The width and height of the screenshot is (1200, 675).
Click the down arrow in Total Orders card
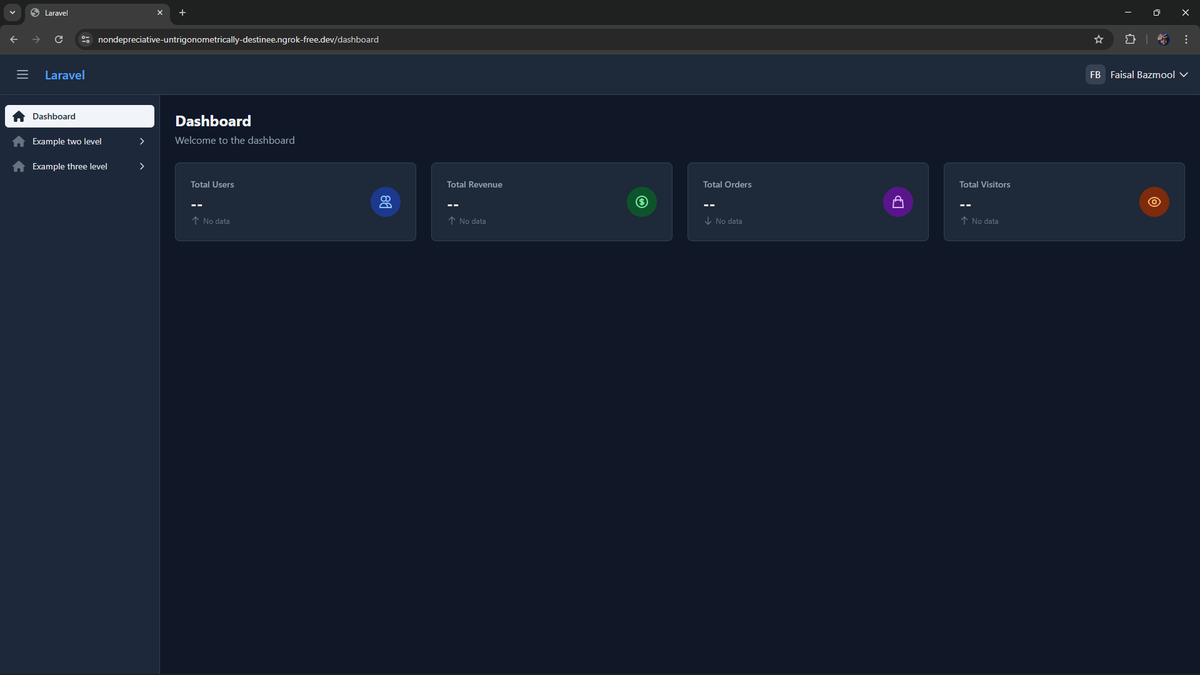point(708,221)
